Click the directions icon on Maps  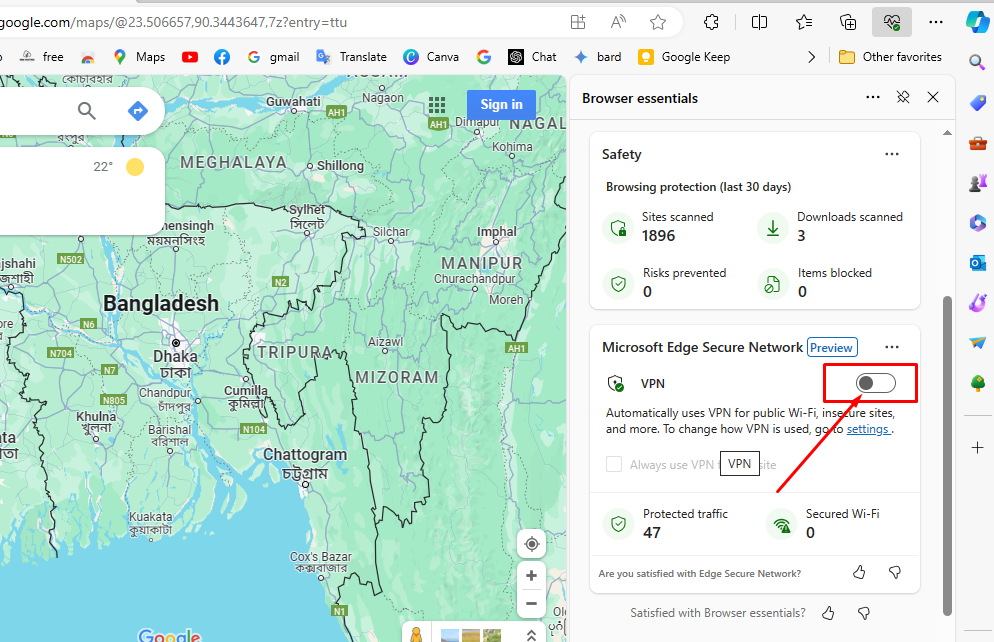pyautogui.click(x=138, y=110)
